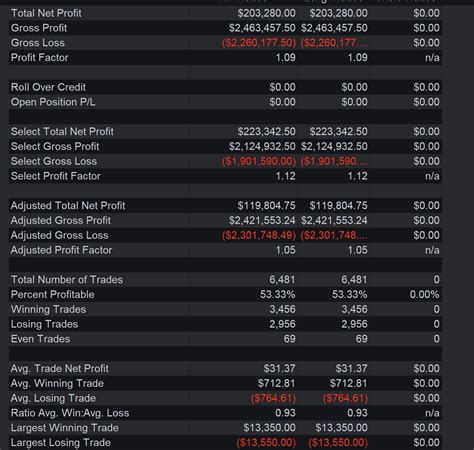Select the Adjusted Gross Loss label

click(59, 235)
